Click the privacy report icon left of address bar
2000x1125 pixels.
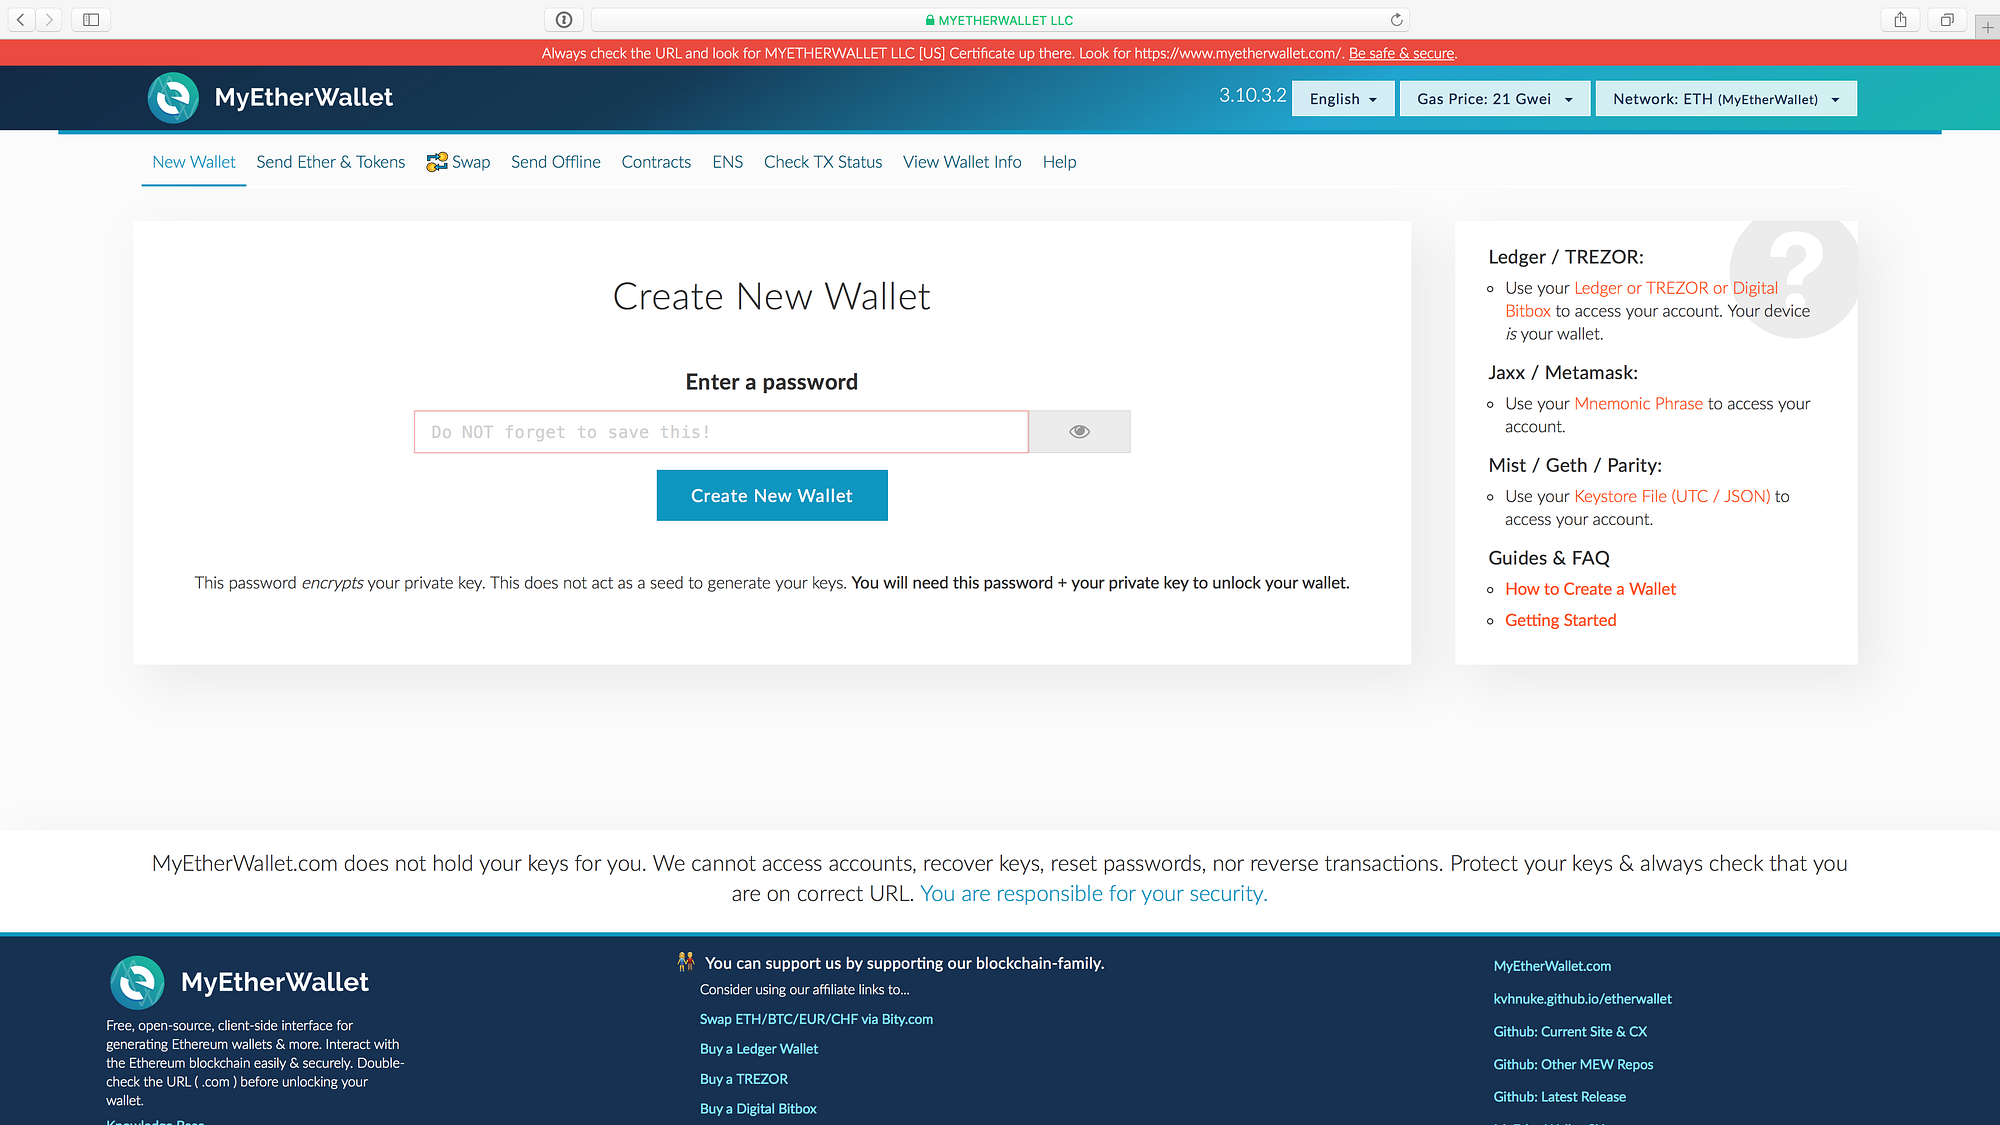click(x=564, y=19)
